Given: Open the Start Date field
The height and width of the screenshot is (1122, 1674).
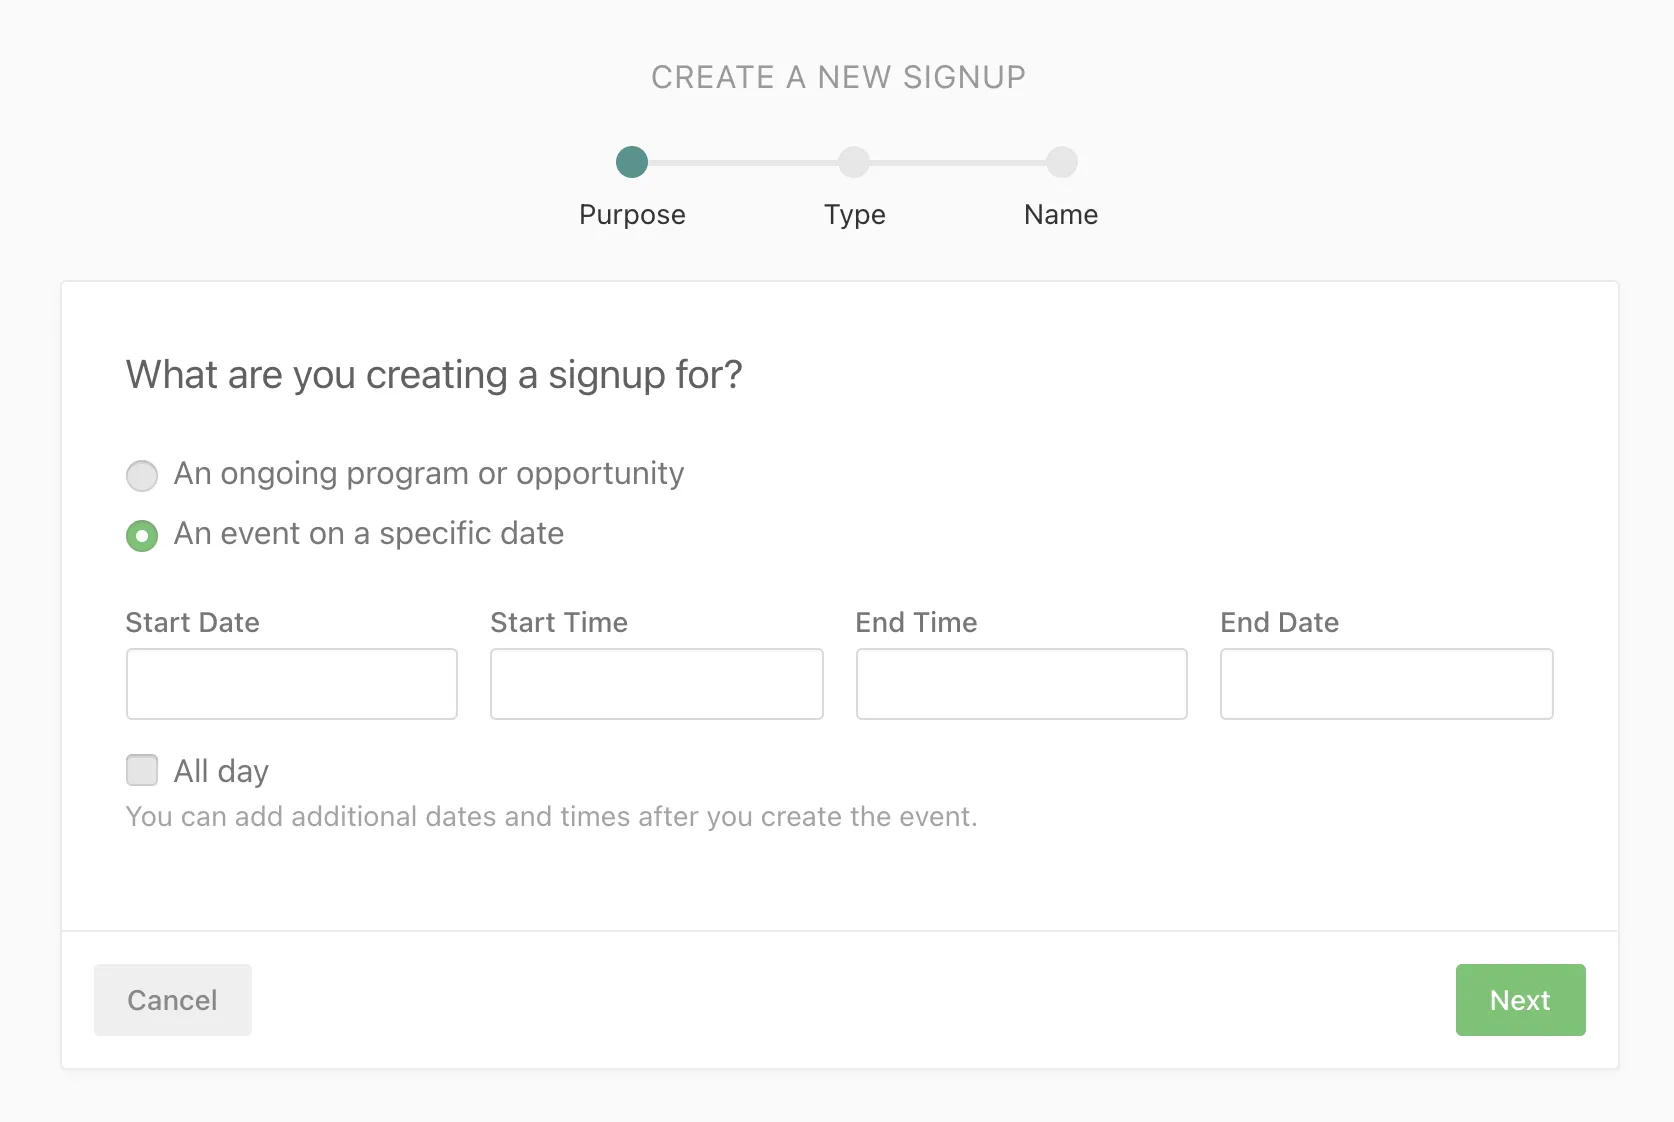Looking at the screenshot, I should (292, 684).
